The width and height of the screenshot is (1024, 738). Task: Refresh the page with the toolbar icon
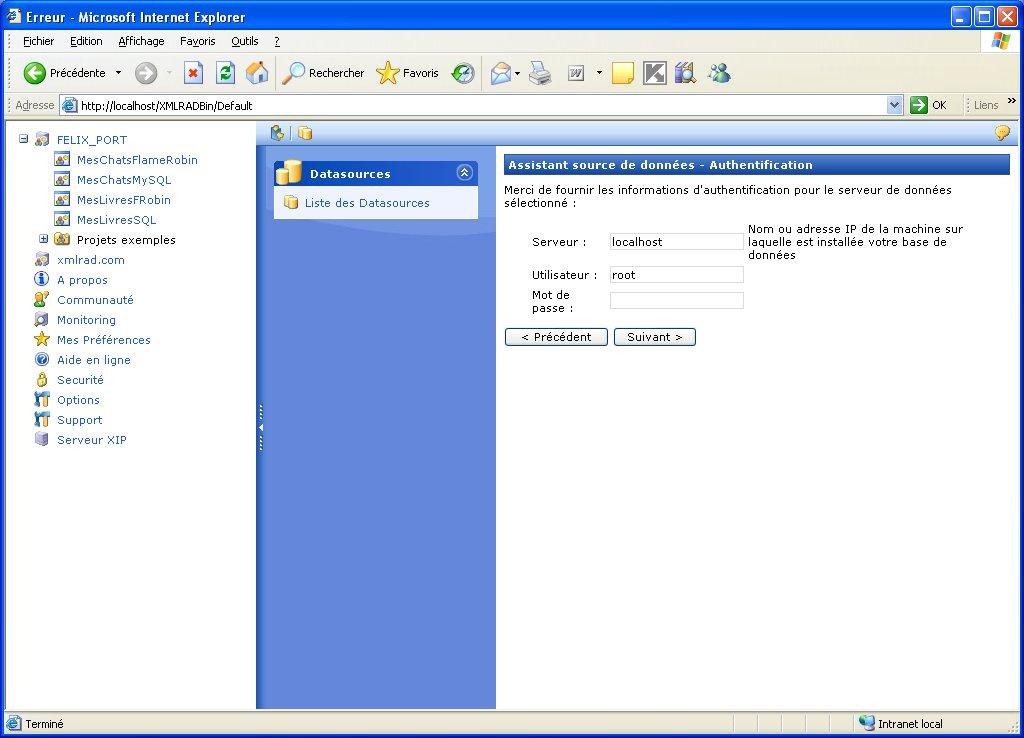(226, 73)
